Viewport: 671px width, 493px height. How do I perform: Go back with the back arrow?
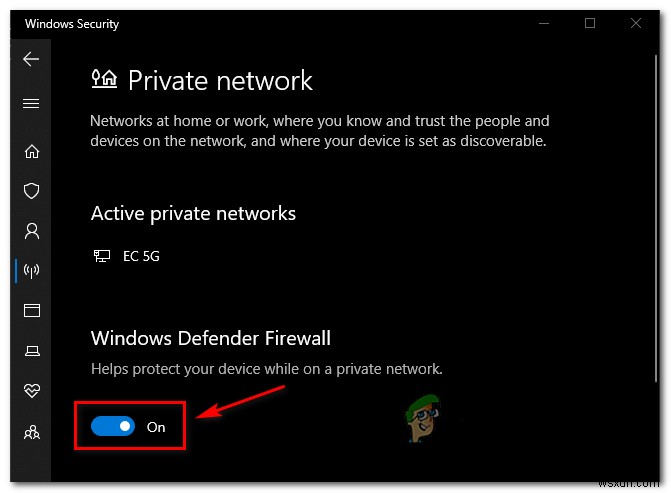(31, 59)
